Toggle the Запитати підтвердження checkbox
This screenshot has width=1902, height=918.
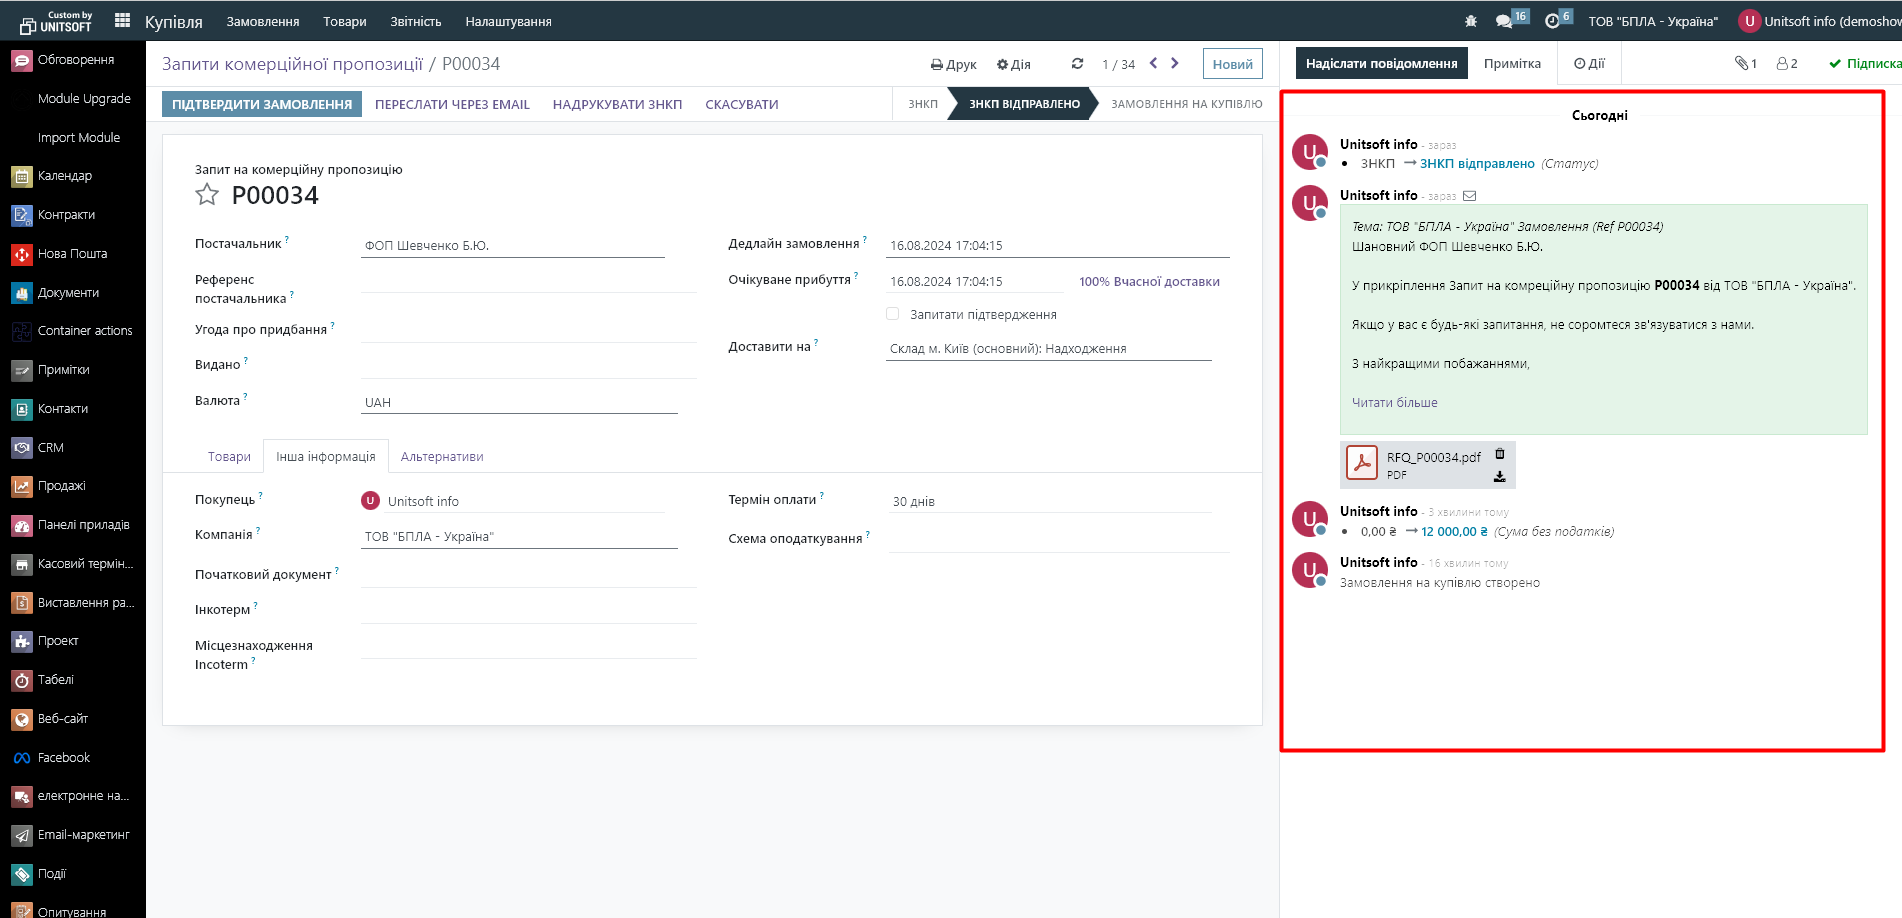(892, 314)
